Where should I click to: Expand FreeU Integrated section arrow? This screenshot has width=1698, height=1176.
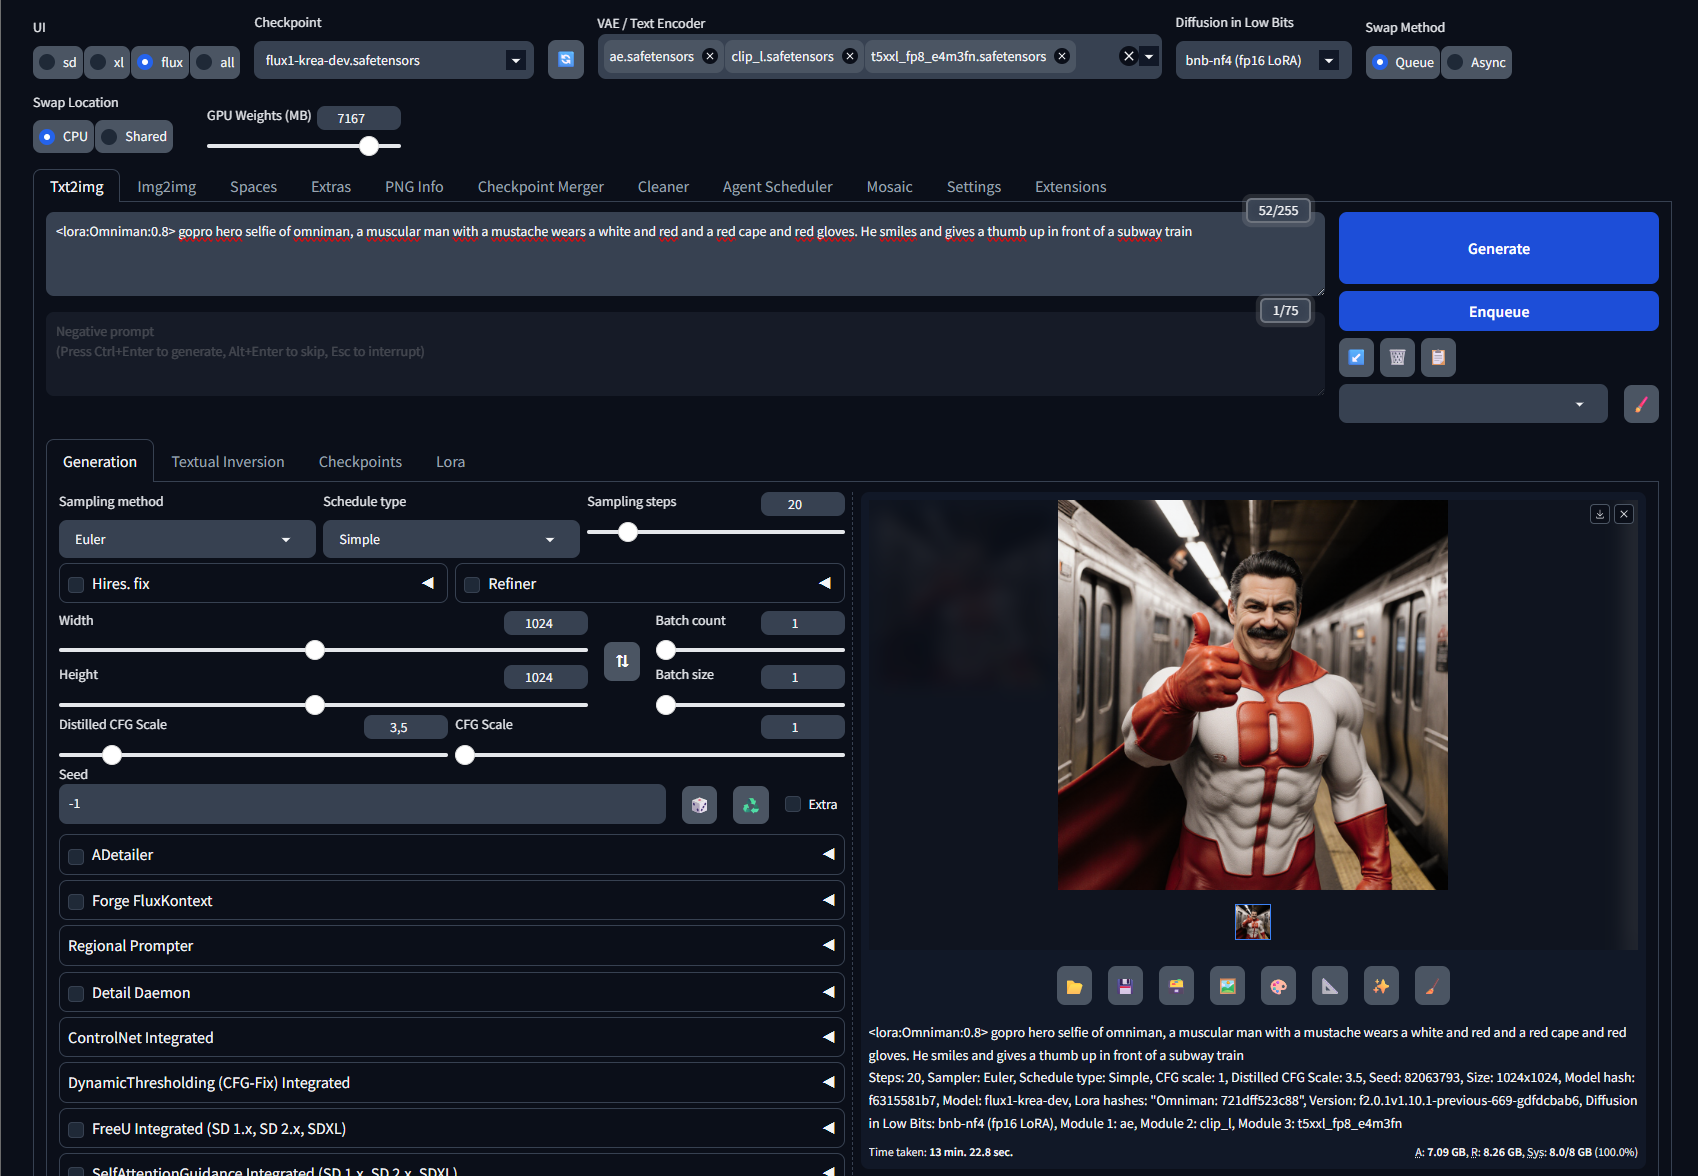(x=829, y=1128)
